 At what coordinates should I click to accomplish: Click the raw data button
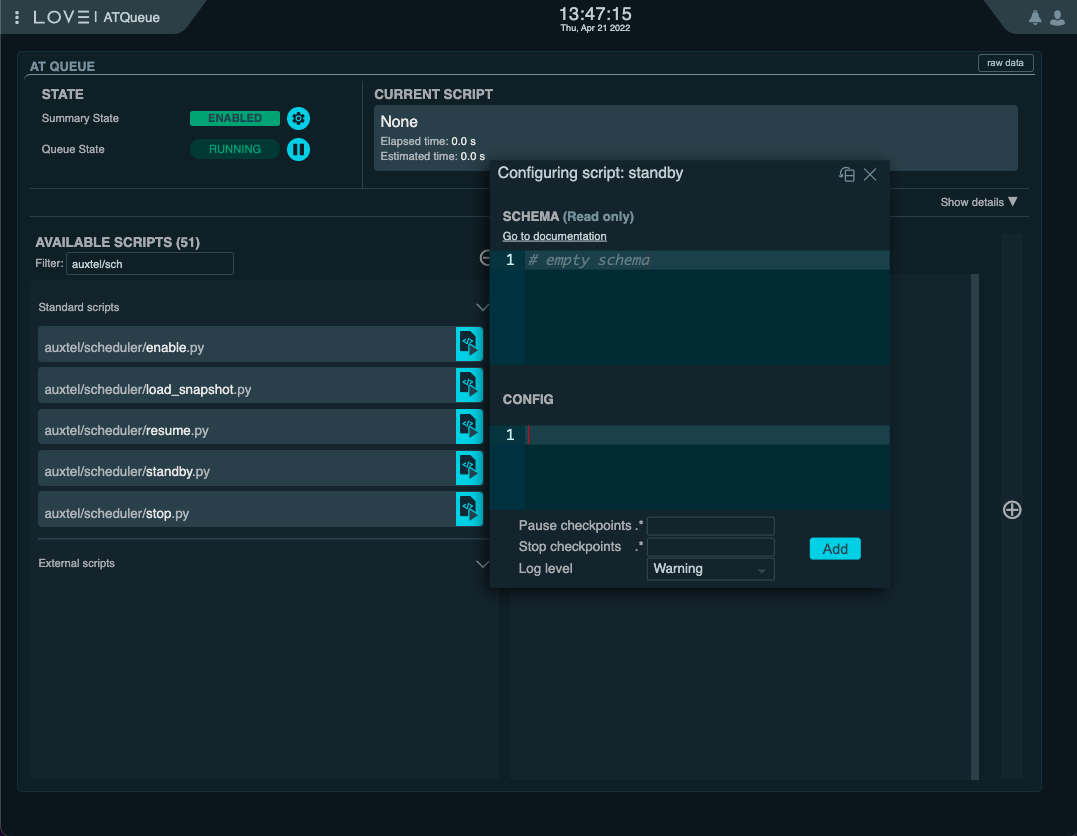coord(1005,62)
